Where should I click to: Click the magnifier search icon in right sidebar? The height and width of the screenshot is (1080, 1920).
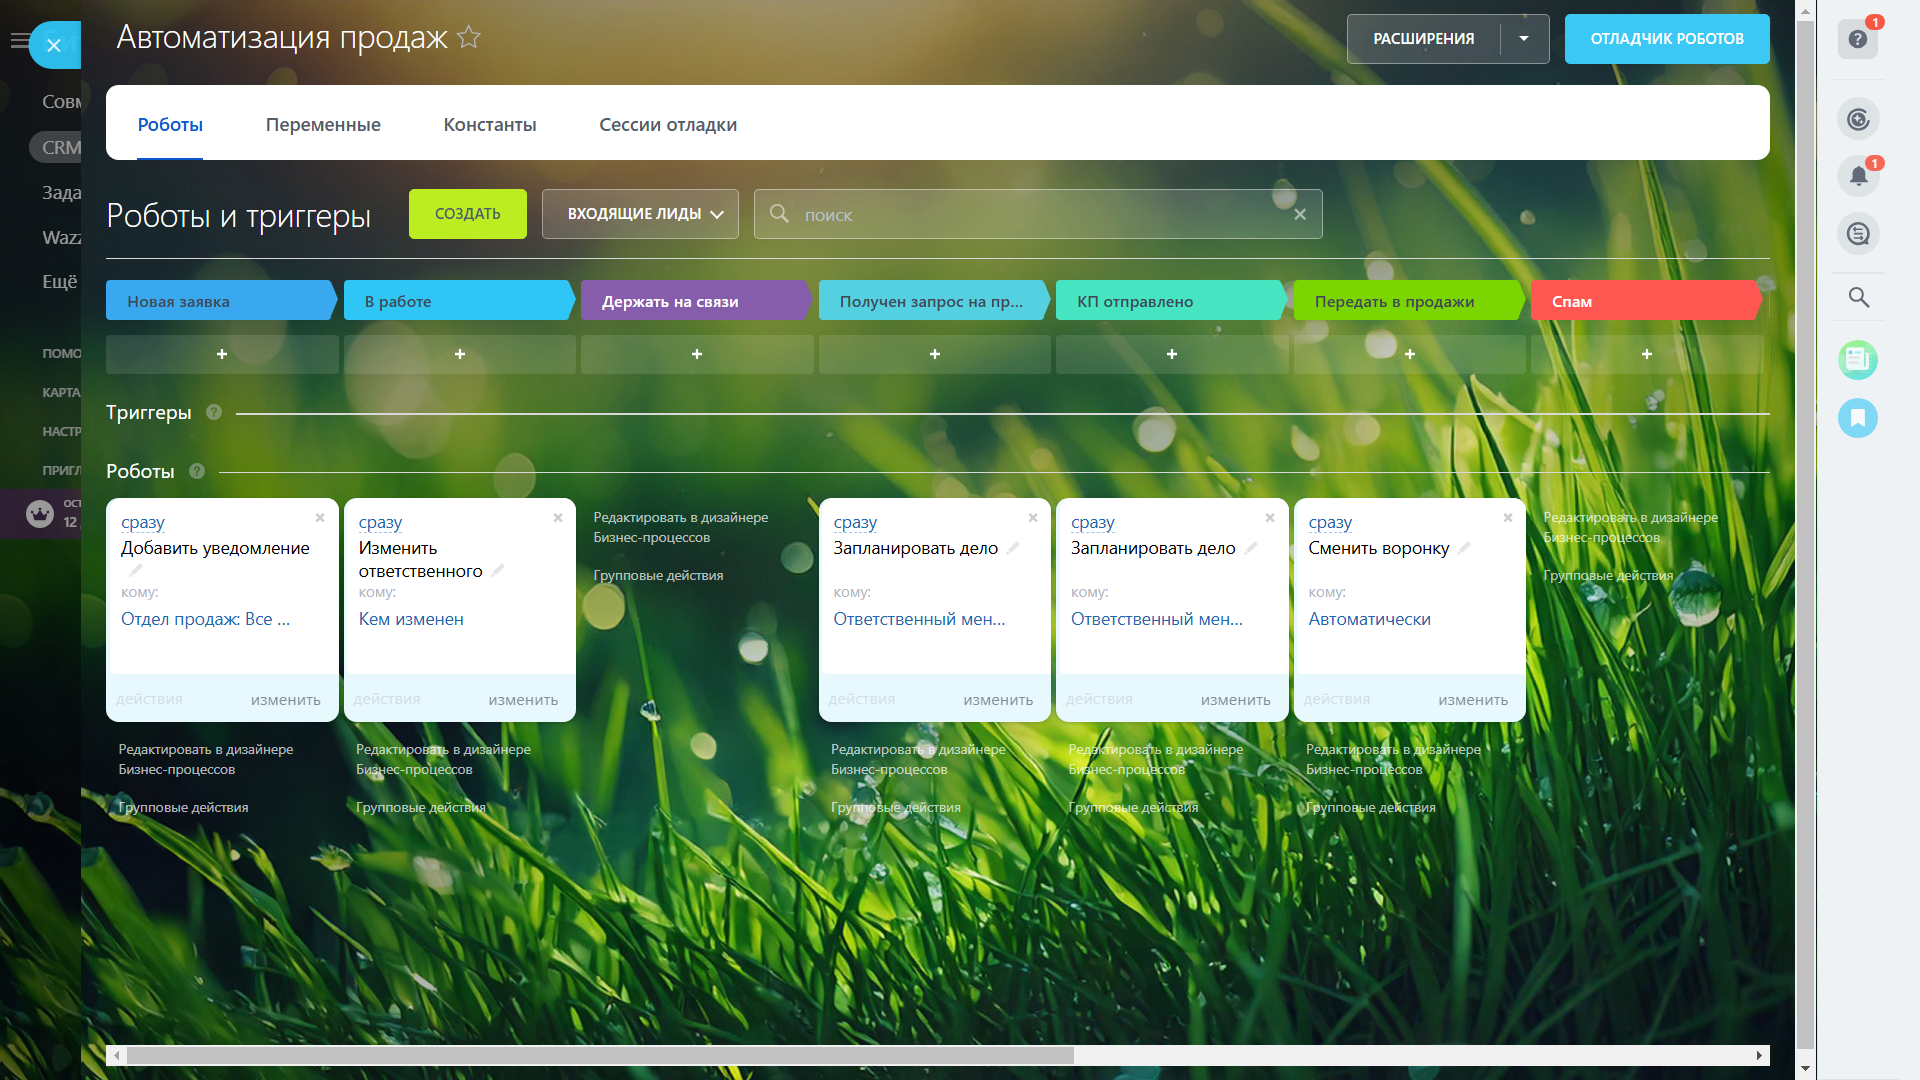coord(1858,297)
